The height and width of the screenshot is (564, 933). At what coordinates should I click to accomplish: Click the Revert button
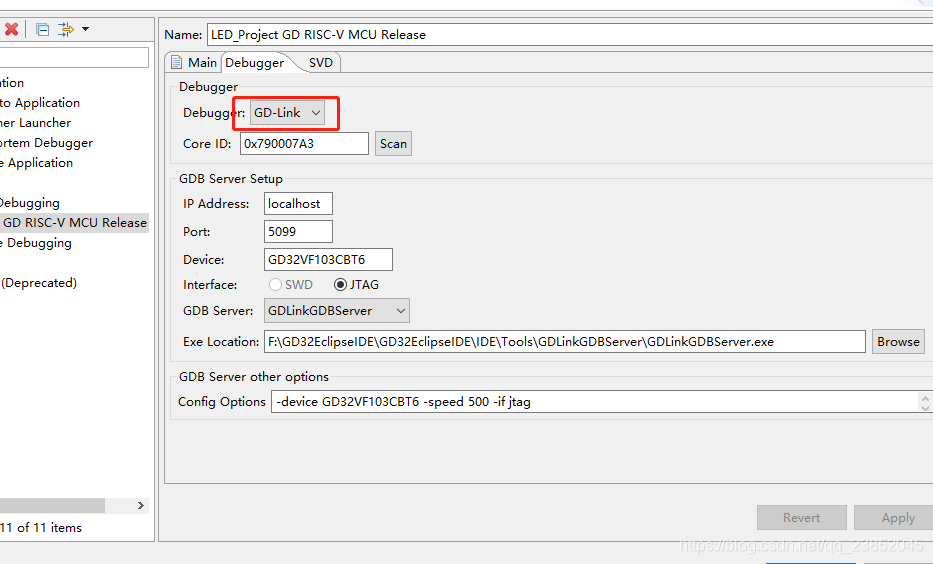(x=801, y=518)
